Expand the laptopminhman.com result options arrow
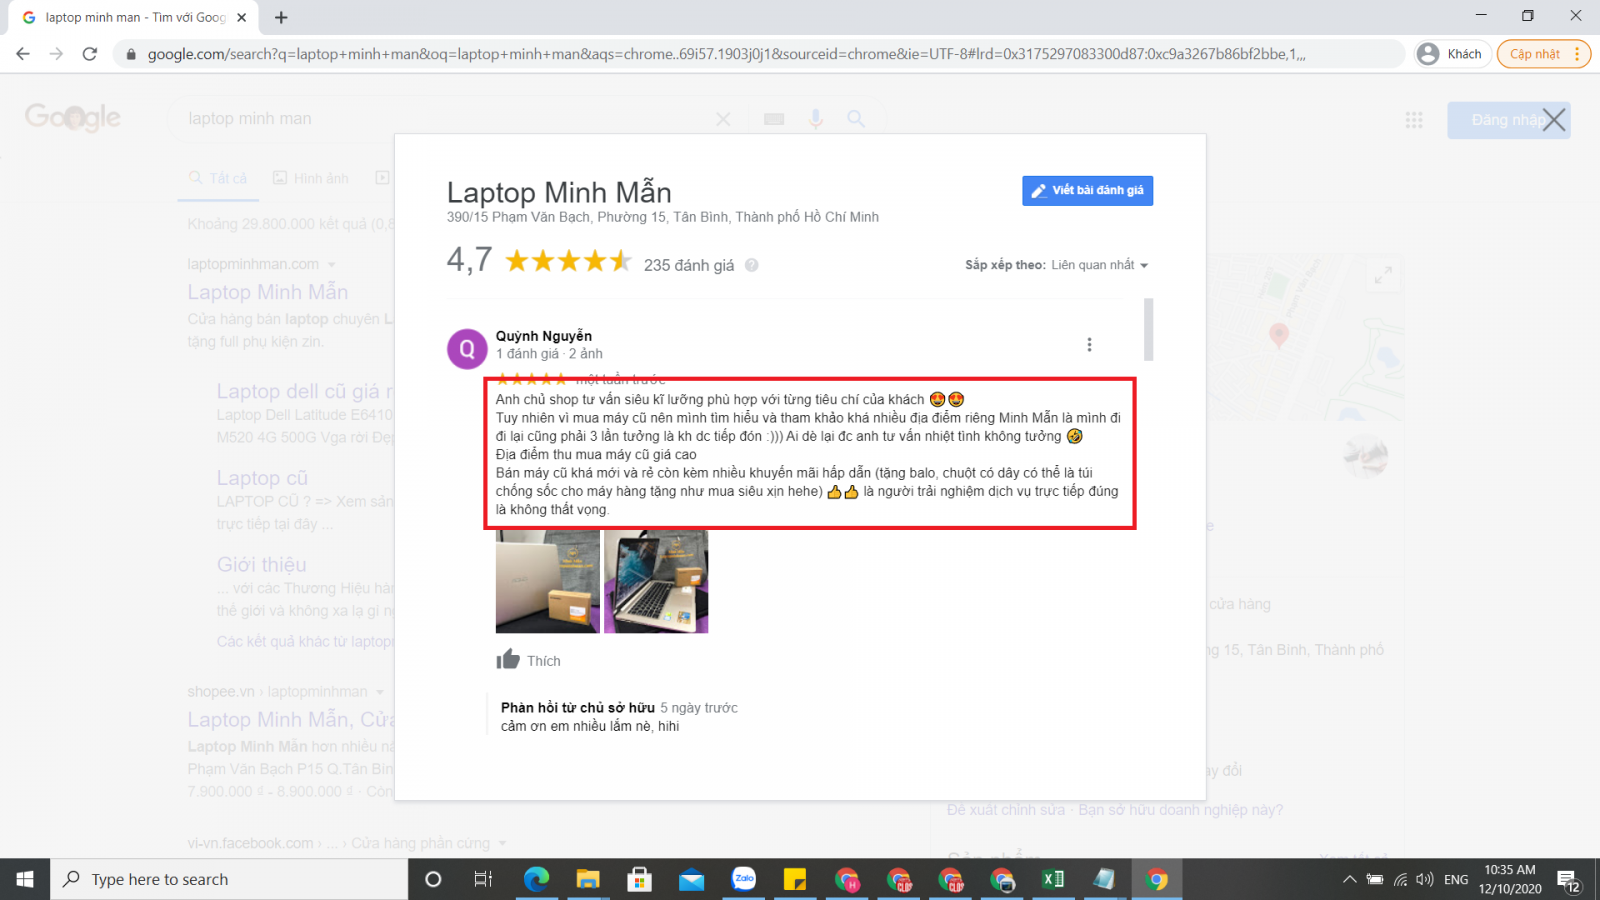1600x900 pixels. 332,265
